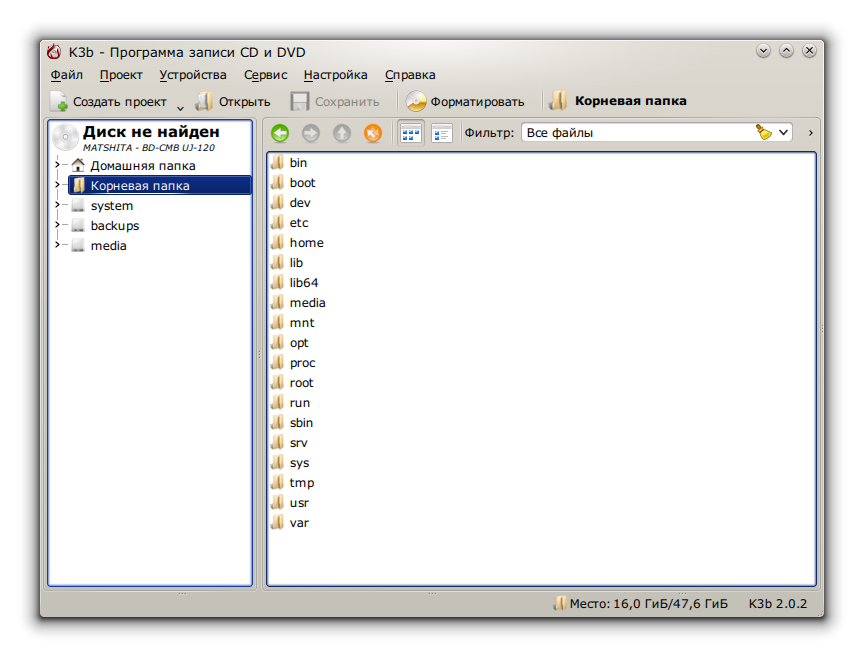Click the broom icon to clear filter
864x657 pixels.
pyautogui.click(x=765, y=132)
